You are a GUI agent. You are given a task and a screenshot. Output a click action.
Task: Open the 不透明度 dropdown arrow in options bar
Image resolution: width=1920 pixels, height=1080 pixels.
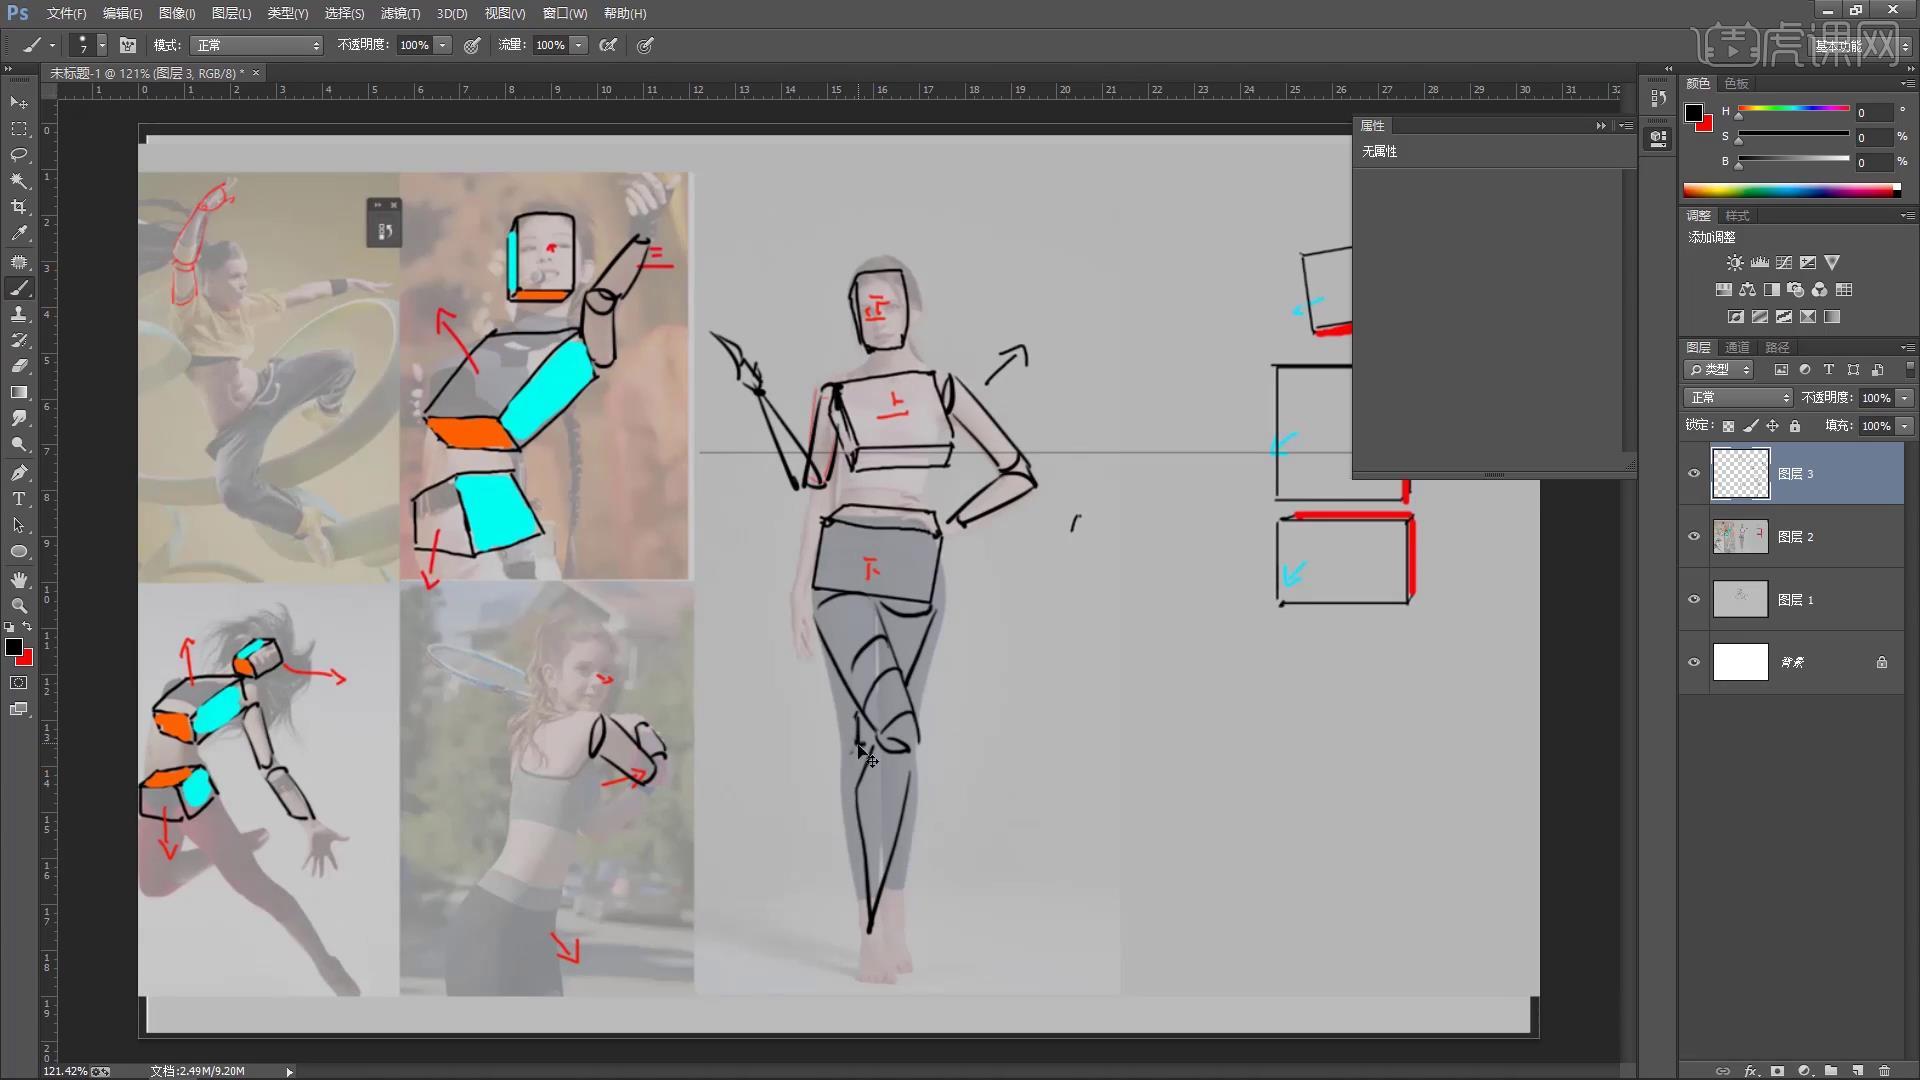(442, 45)
